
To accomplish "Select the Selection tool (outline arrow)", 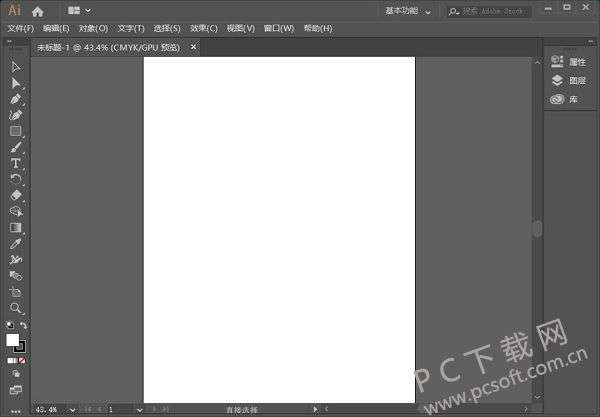I will (15, 67).
